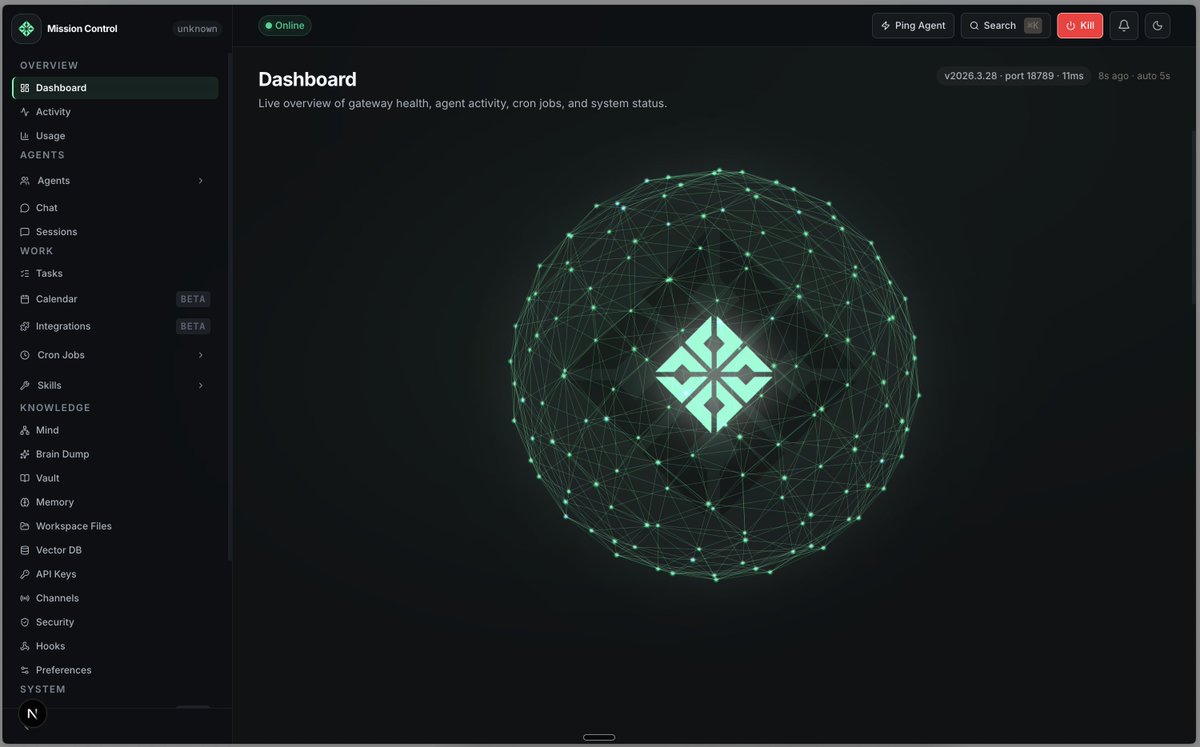Click the Channels broadcast icon

pyautogui.click(x=25, y=598)
